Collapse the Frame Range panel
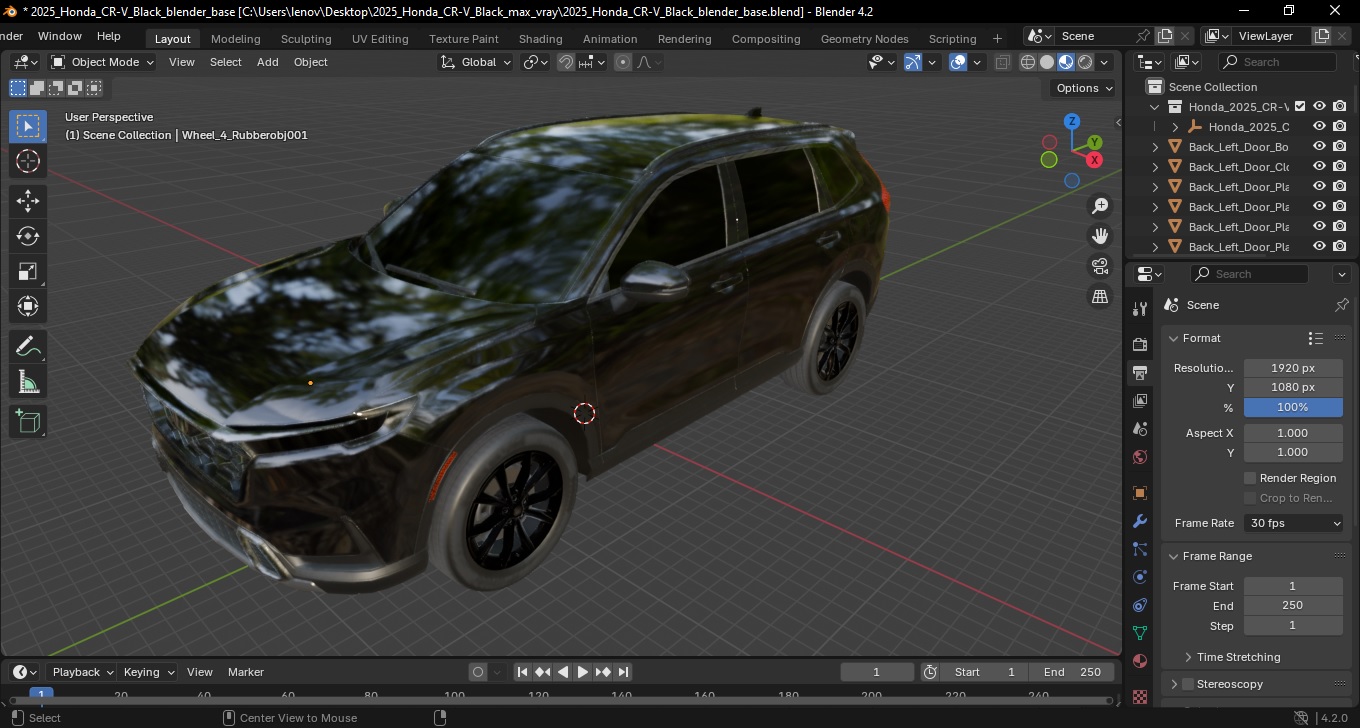This screenshot has width=1360, height=728. (1175, 556)
